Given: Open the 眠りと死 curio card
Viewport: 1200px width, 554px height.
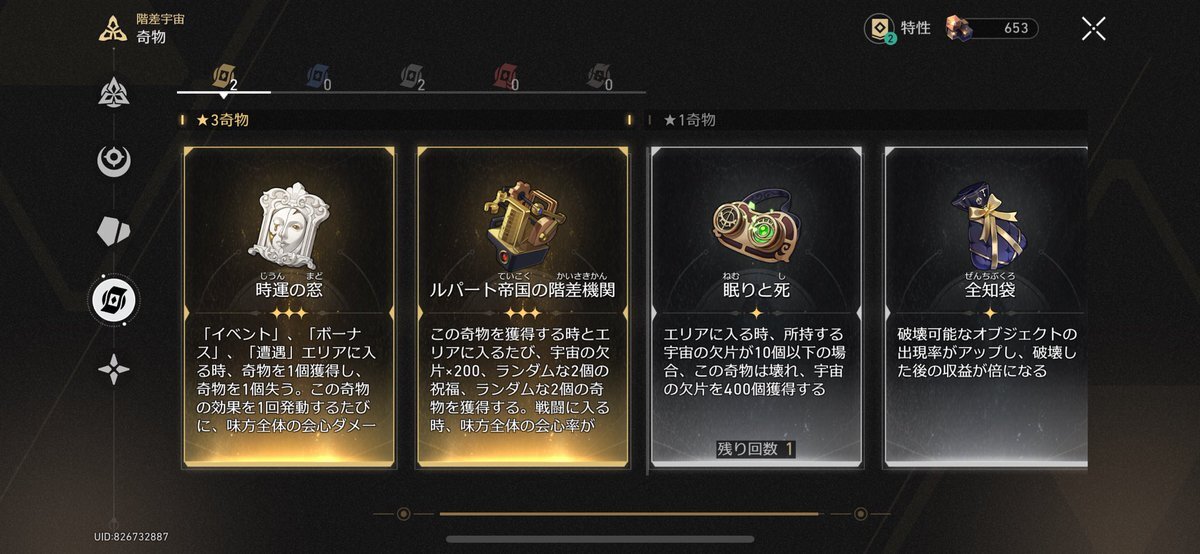Looking at the screenshot, I should tap(756, 307).
